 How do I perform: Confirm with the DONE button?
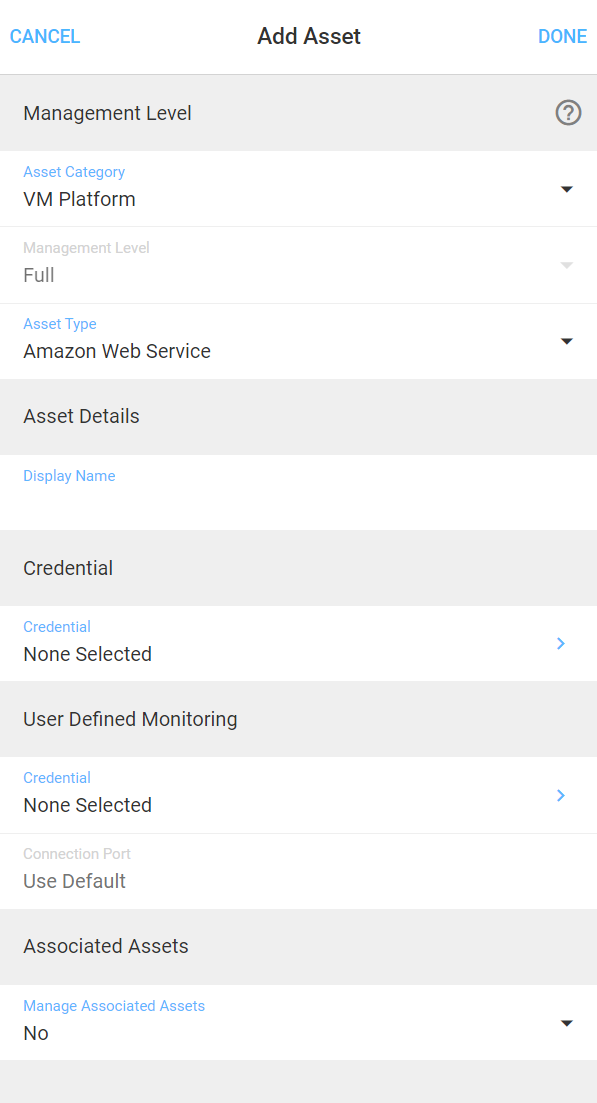pos(563,37)
